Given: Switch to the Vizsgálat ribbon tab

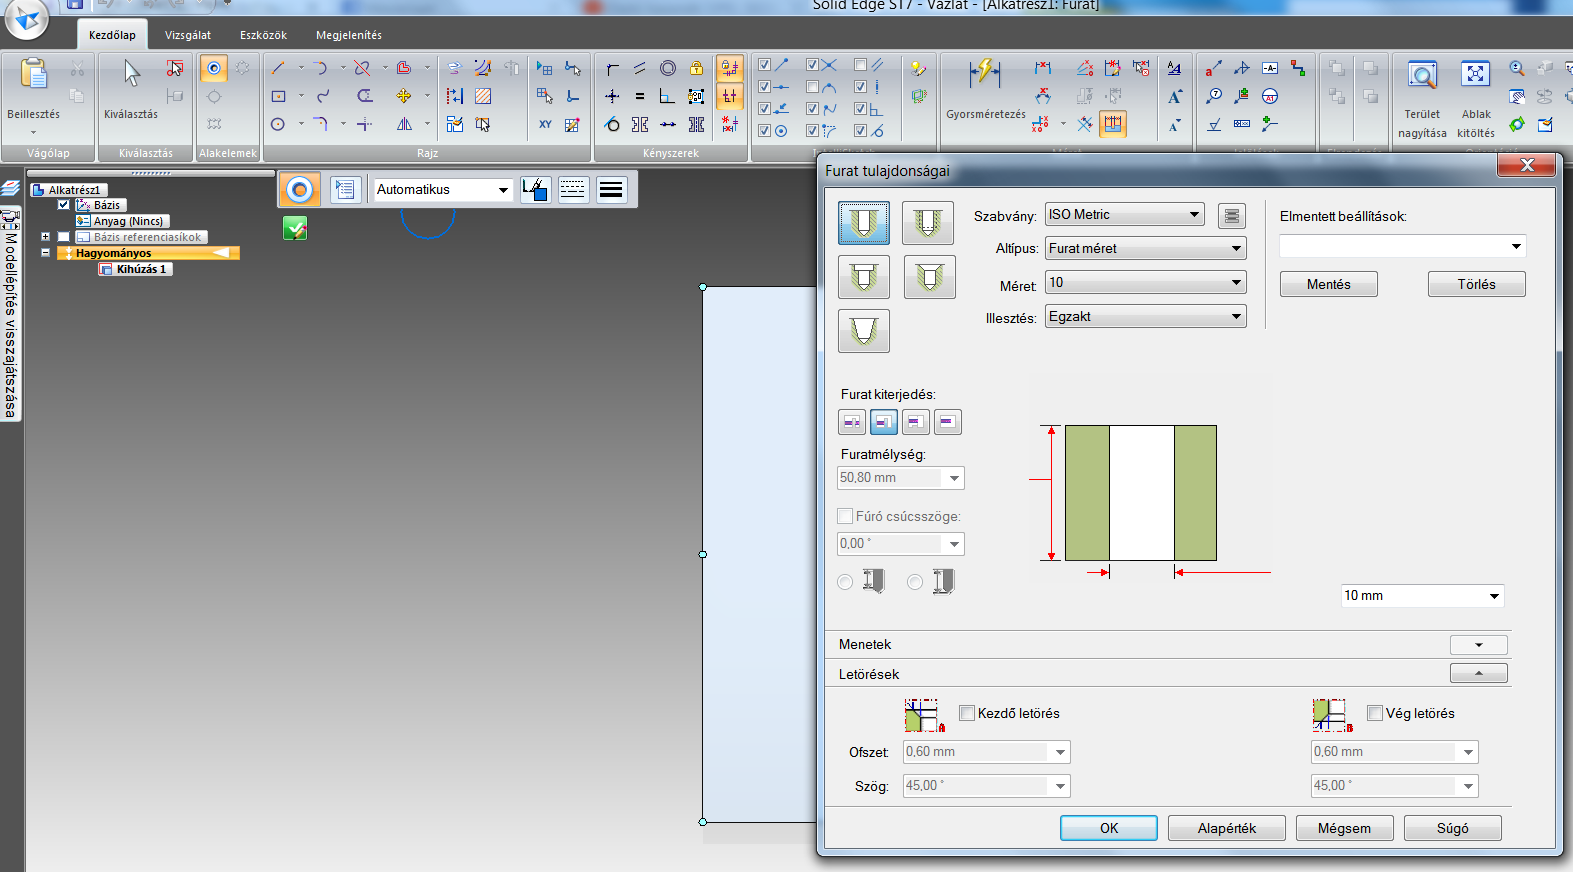Looking at the screenshot, I should coord(188,35).
